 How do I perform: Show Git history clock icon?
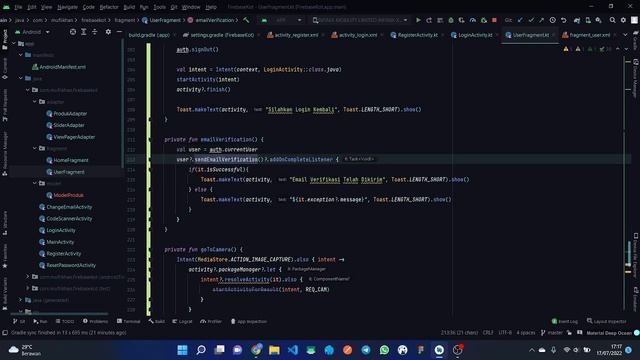552,20
